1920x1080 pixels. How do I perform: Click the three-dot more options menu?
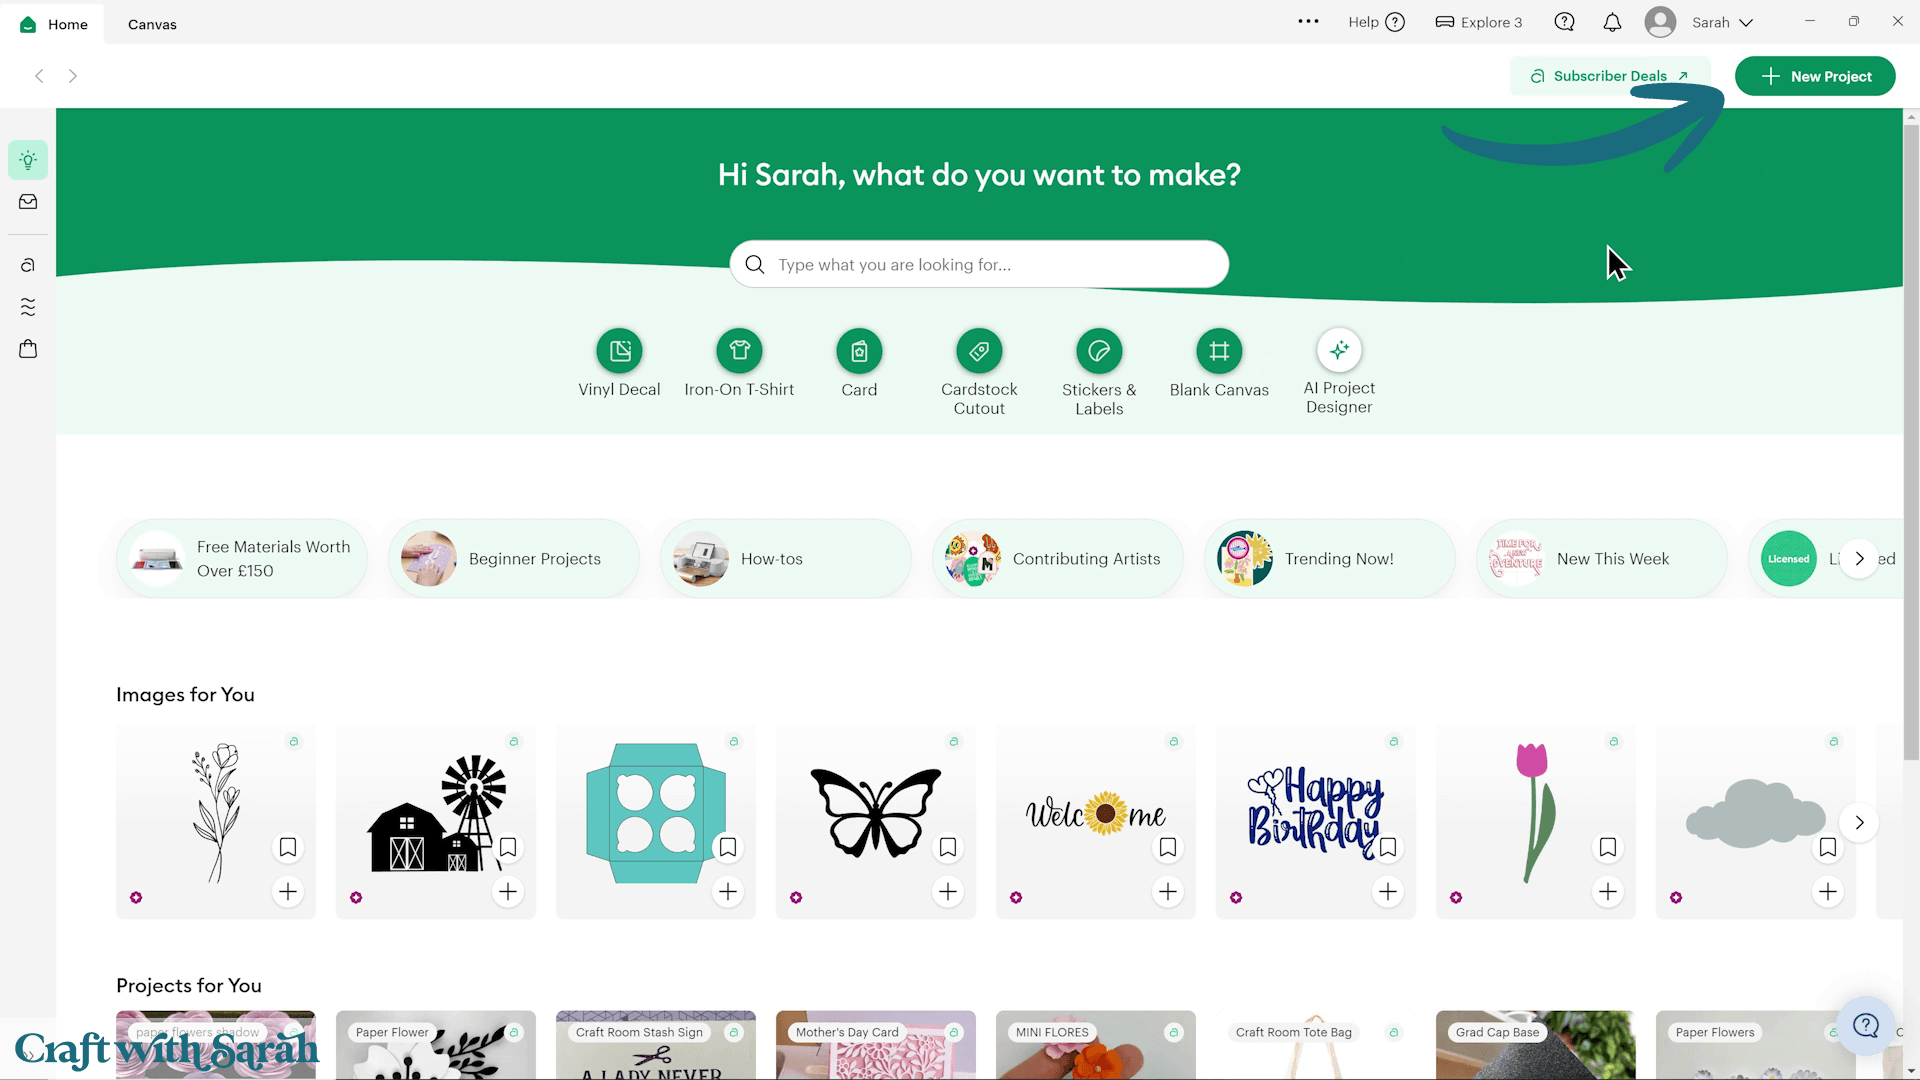click(1308, 21)
